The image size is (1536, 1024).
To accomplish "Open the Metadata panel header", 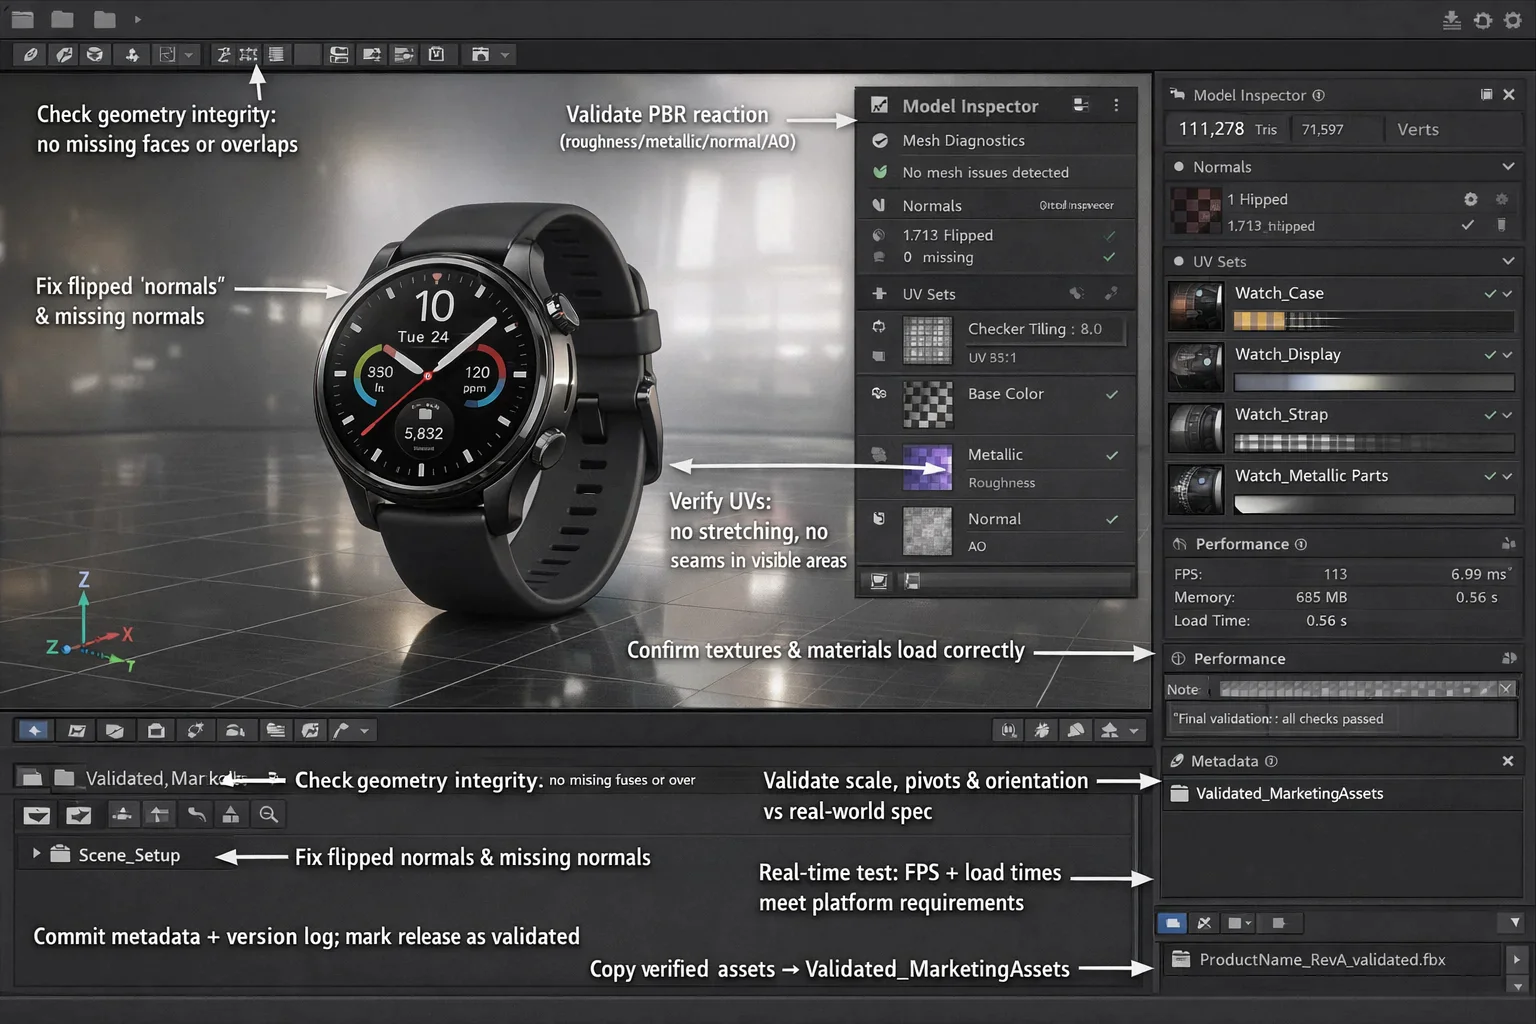I will 1225,761.
